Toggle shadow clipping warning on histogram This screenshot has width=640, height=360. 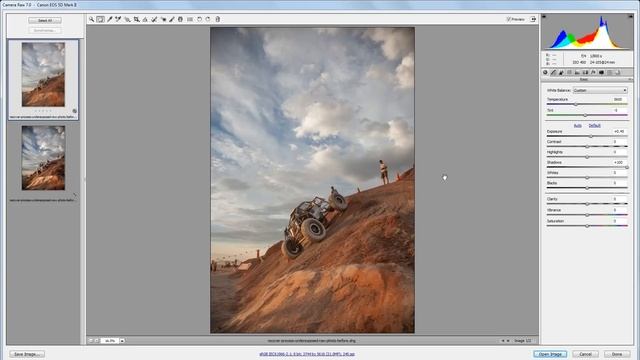(544, 16)
